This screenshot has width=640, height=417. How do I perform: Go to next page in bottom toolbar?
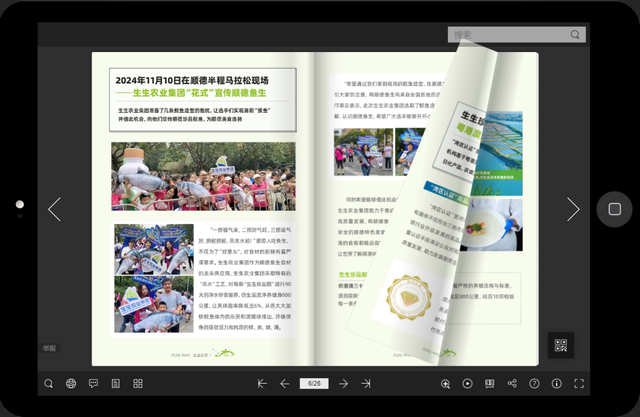pyautogui.click(x=344, y=384)
